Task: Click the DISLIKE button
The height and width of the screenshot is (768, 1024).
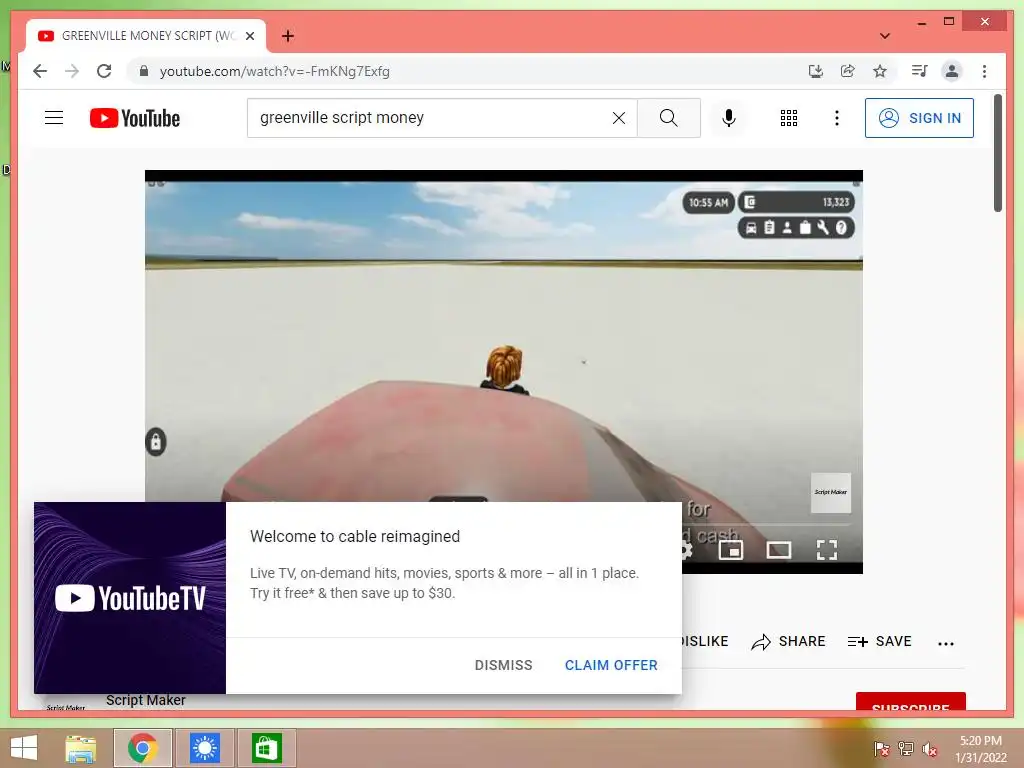Action: tap(705, 641)
